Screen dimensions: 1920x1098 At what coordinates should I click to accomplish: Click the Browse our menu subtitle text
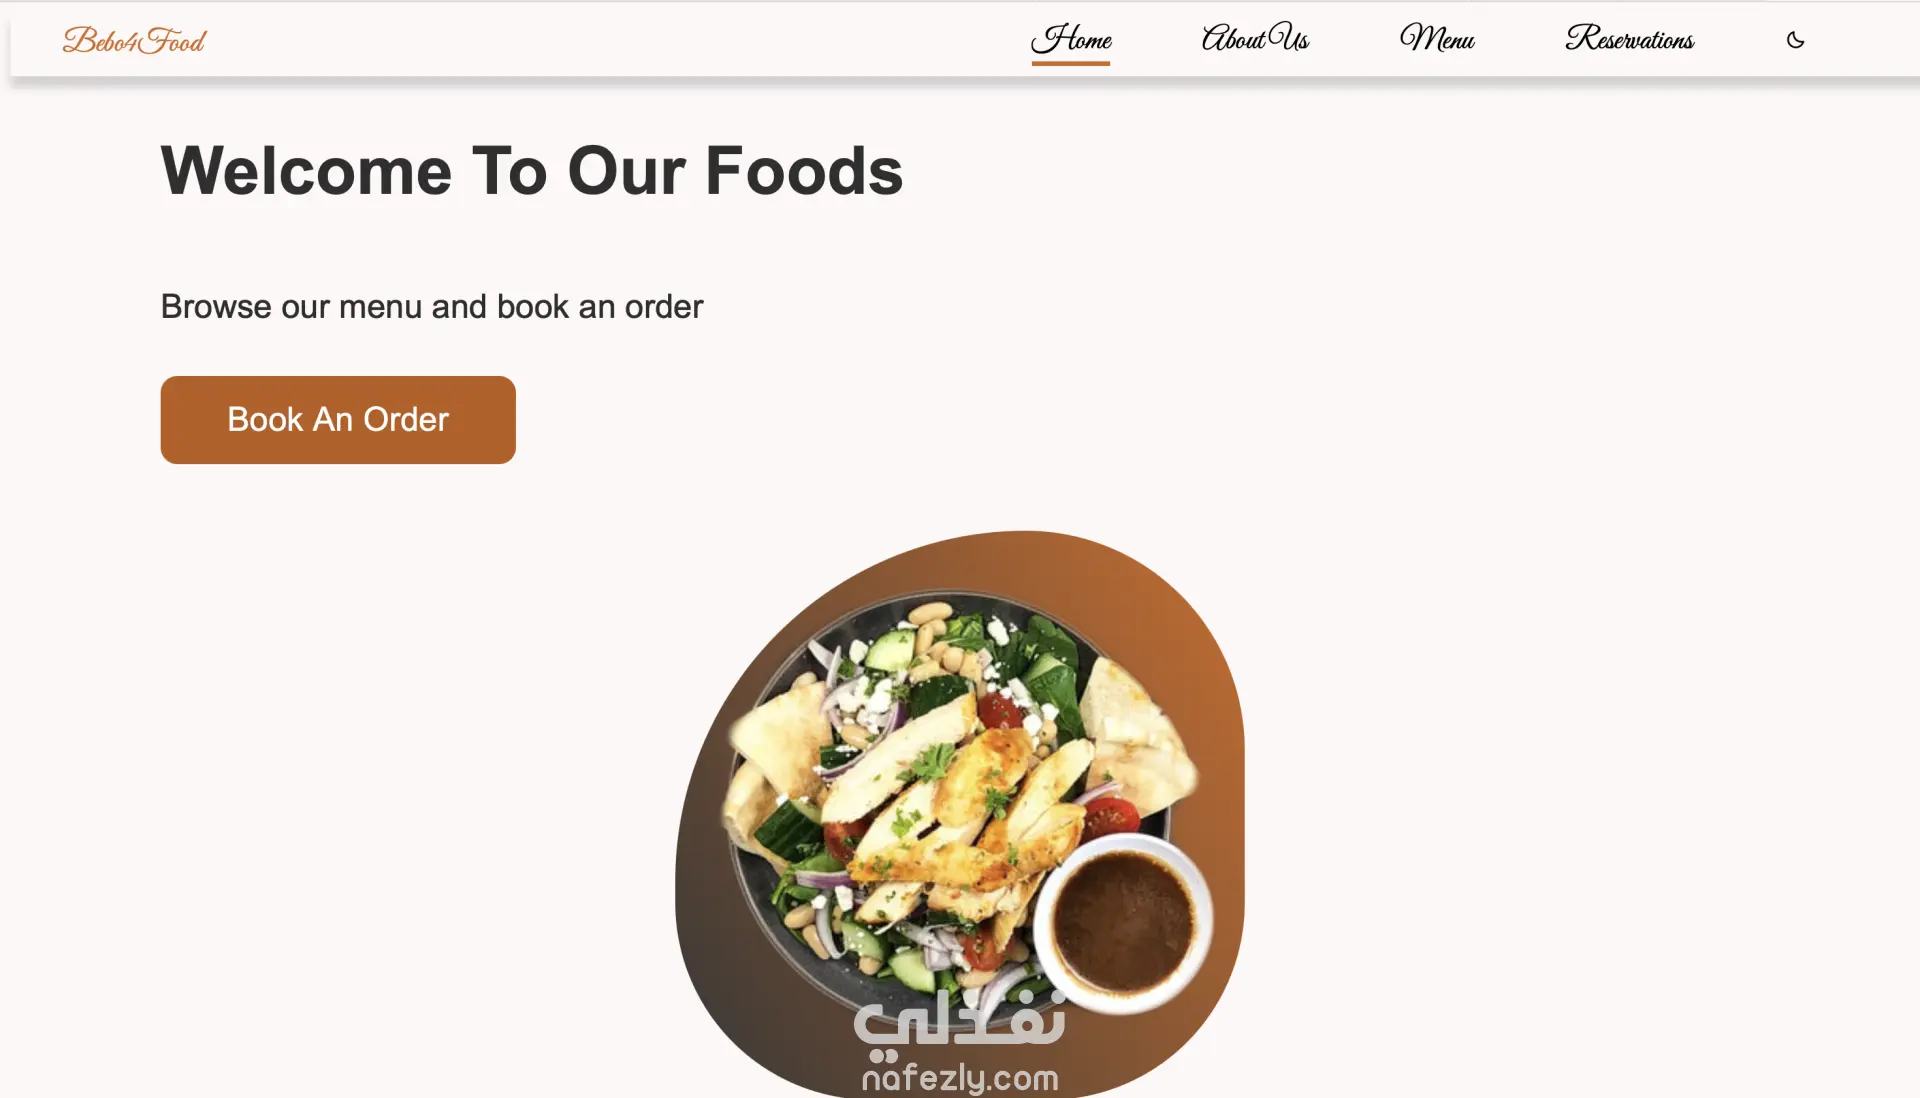click(432, 306)
